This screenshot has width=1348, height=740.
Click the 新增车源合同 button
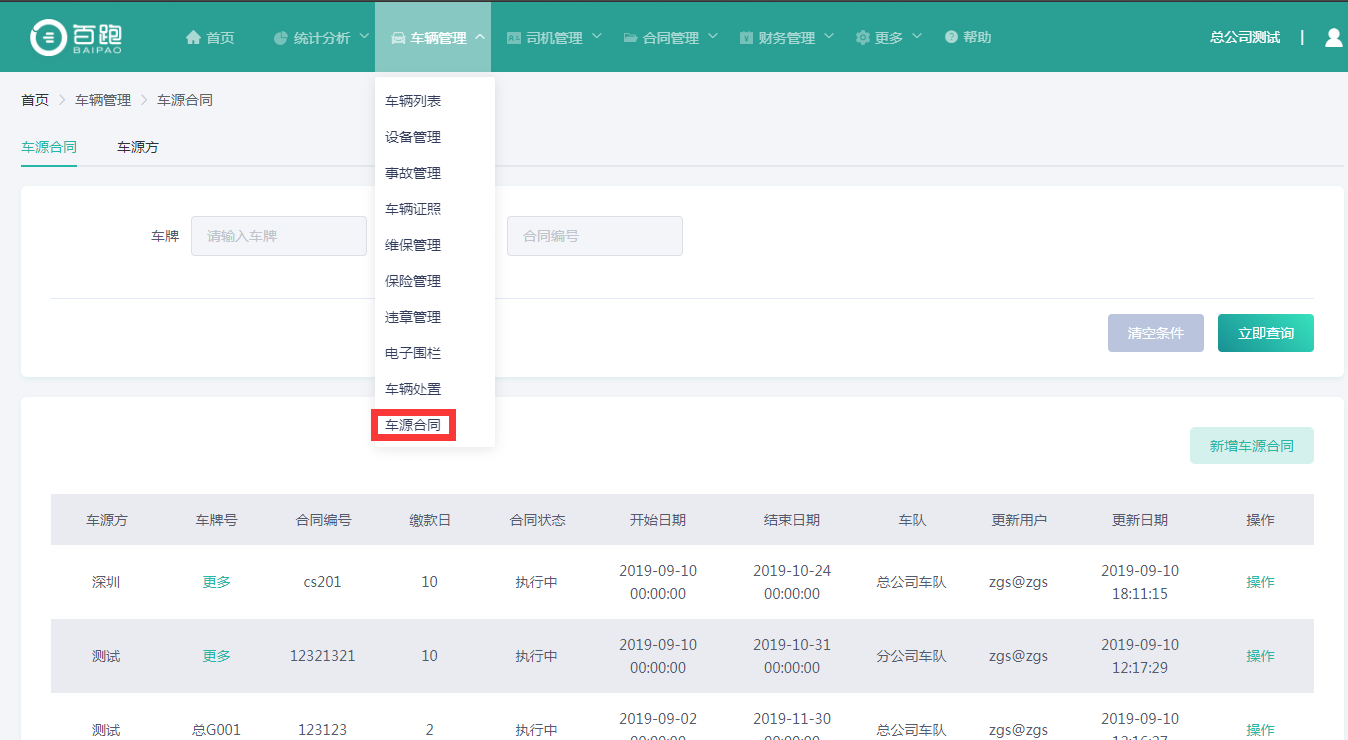[x=1251, y=446]
